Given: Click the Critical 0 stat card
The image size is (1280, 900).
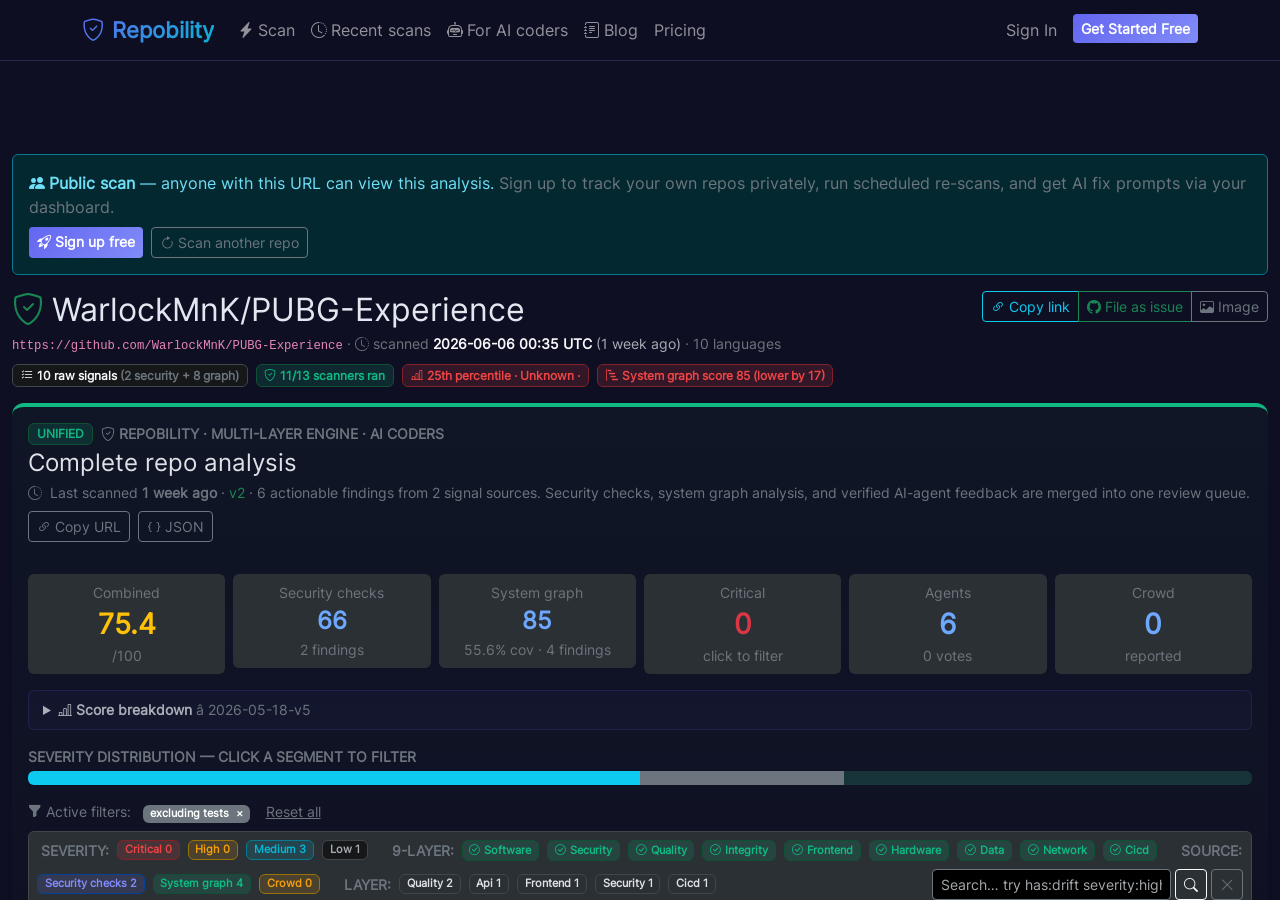Looking at the screenshot, I should (x=743, y=624).
